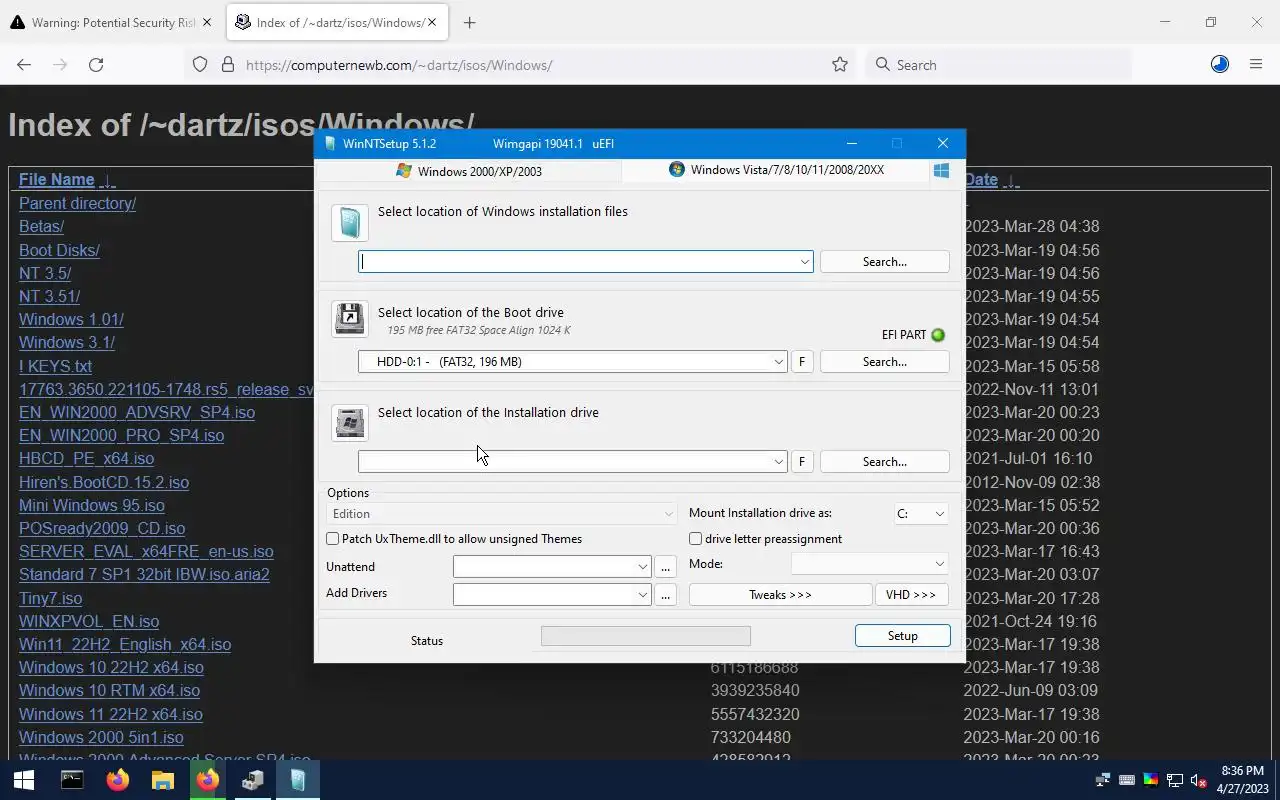Click the shield tracking protection icon

200,65
